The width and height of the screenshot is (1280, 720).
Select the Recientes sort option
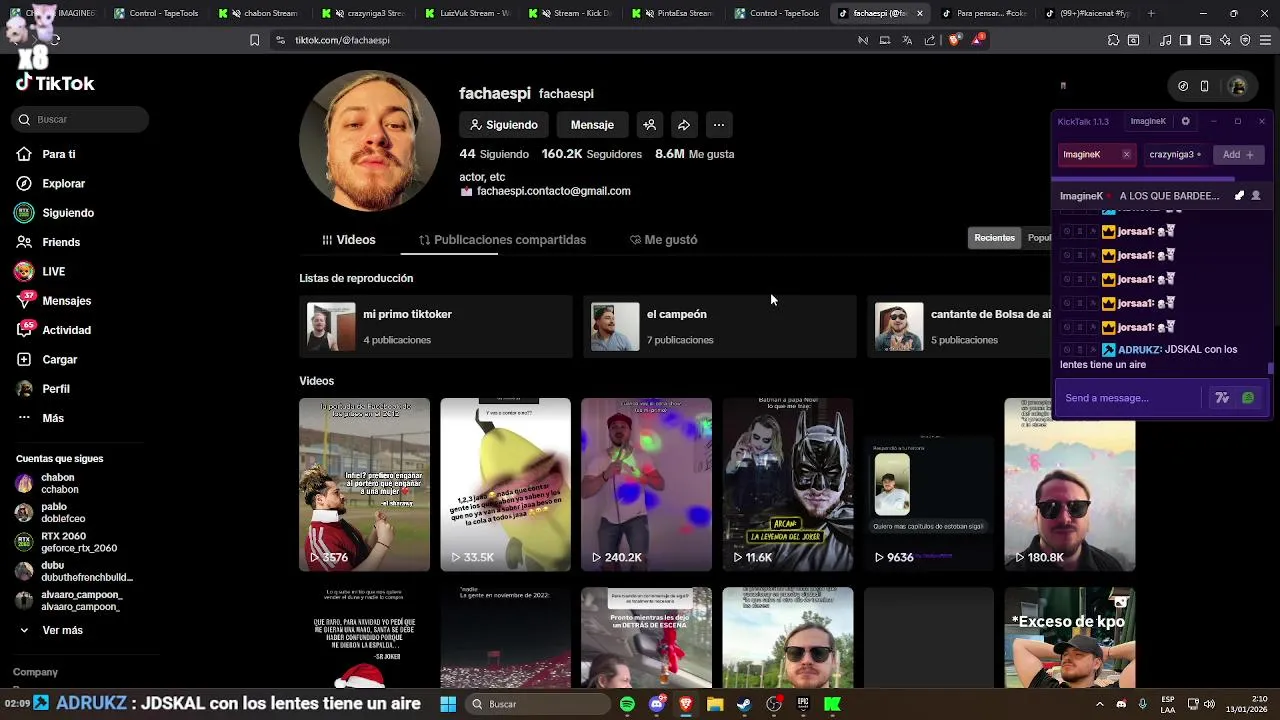994,238
